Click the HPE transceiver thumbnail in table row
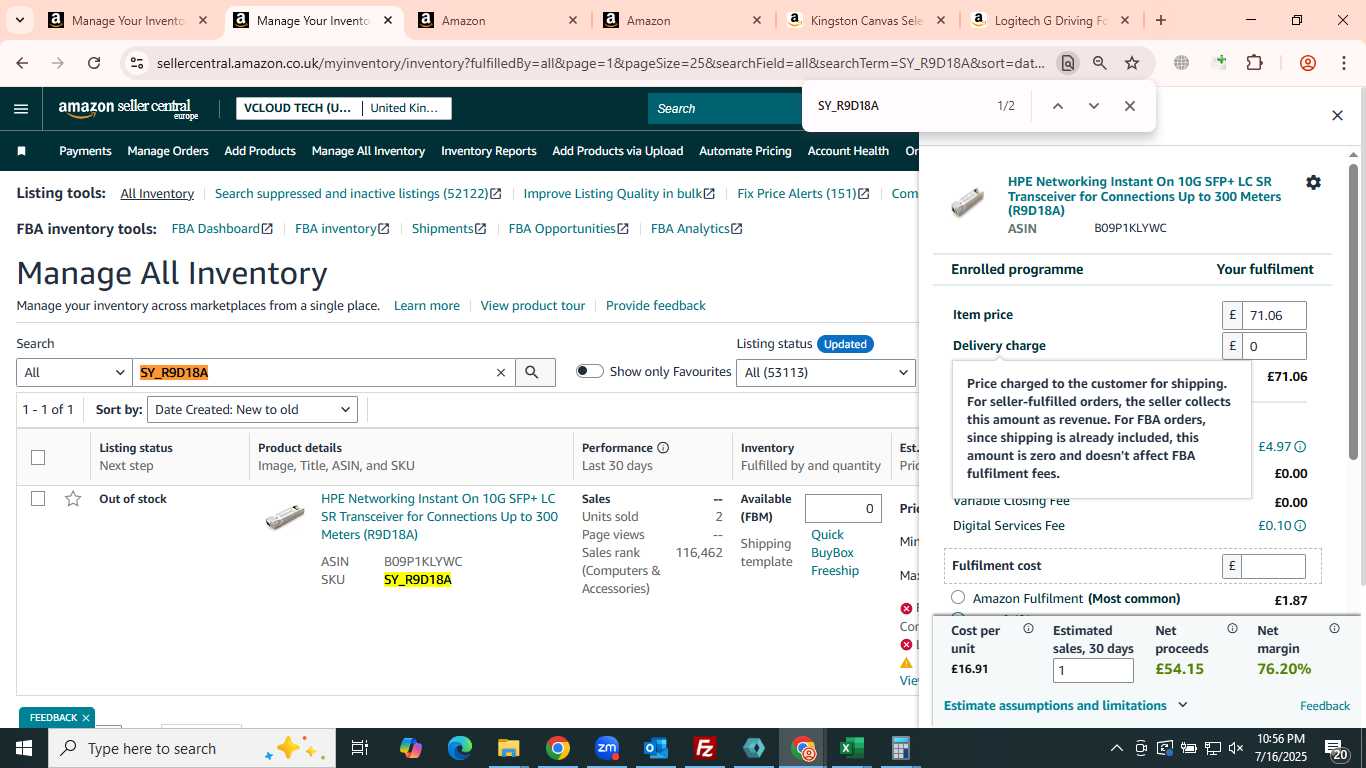The width and height of the screenshot is (1366, 768). [285, 517]
